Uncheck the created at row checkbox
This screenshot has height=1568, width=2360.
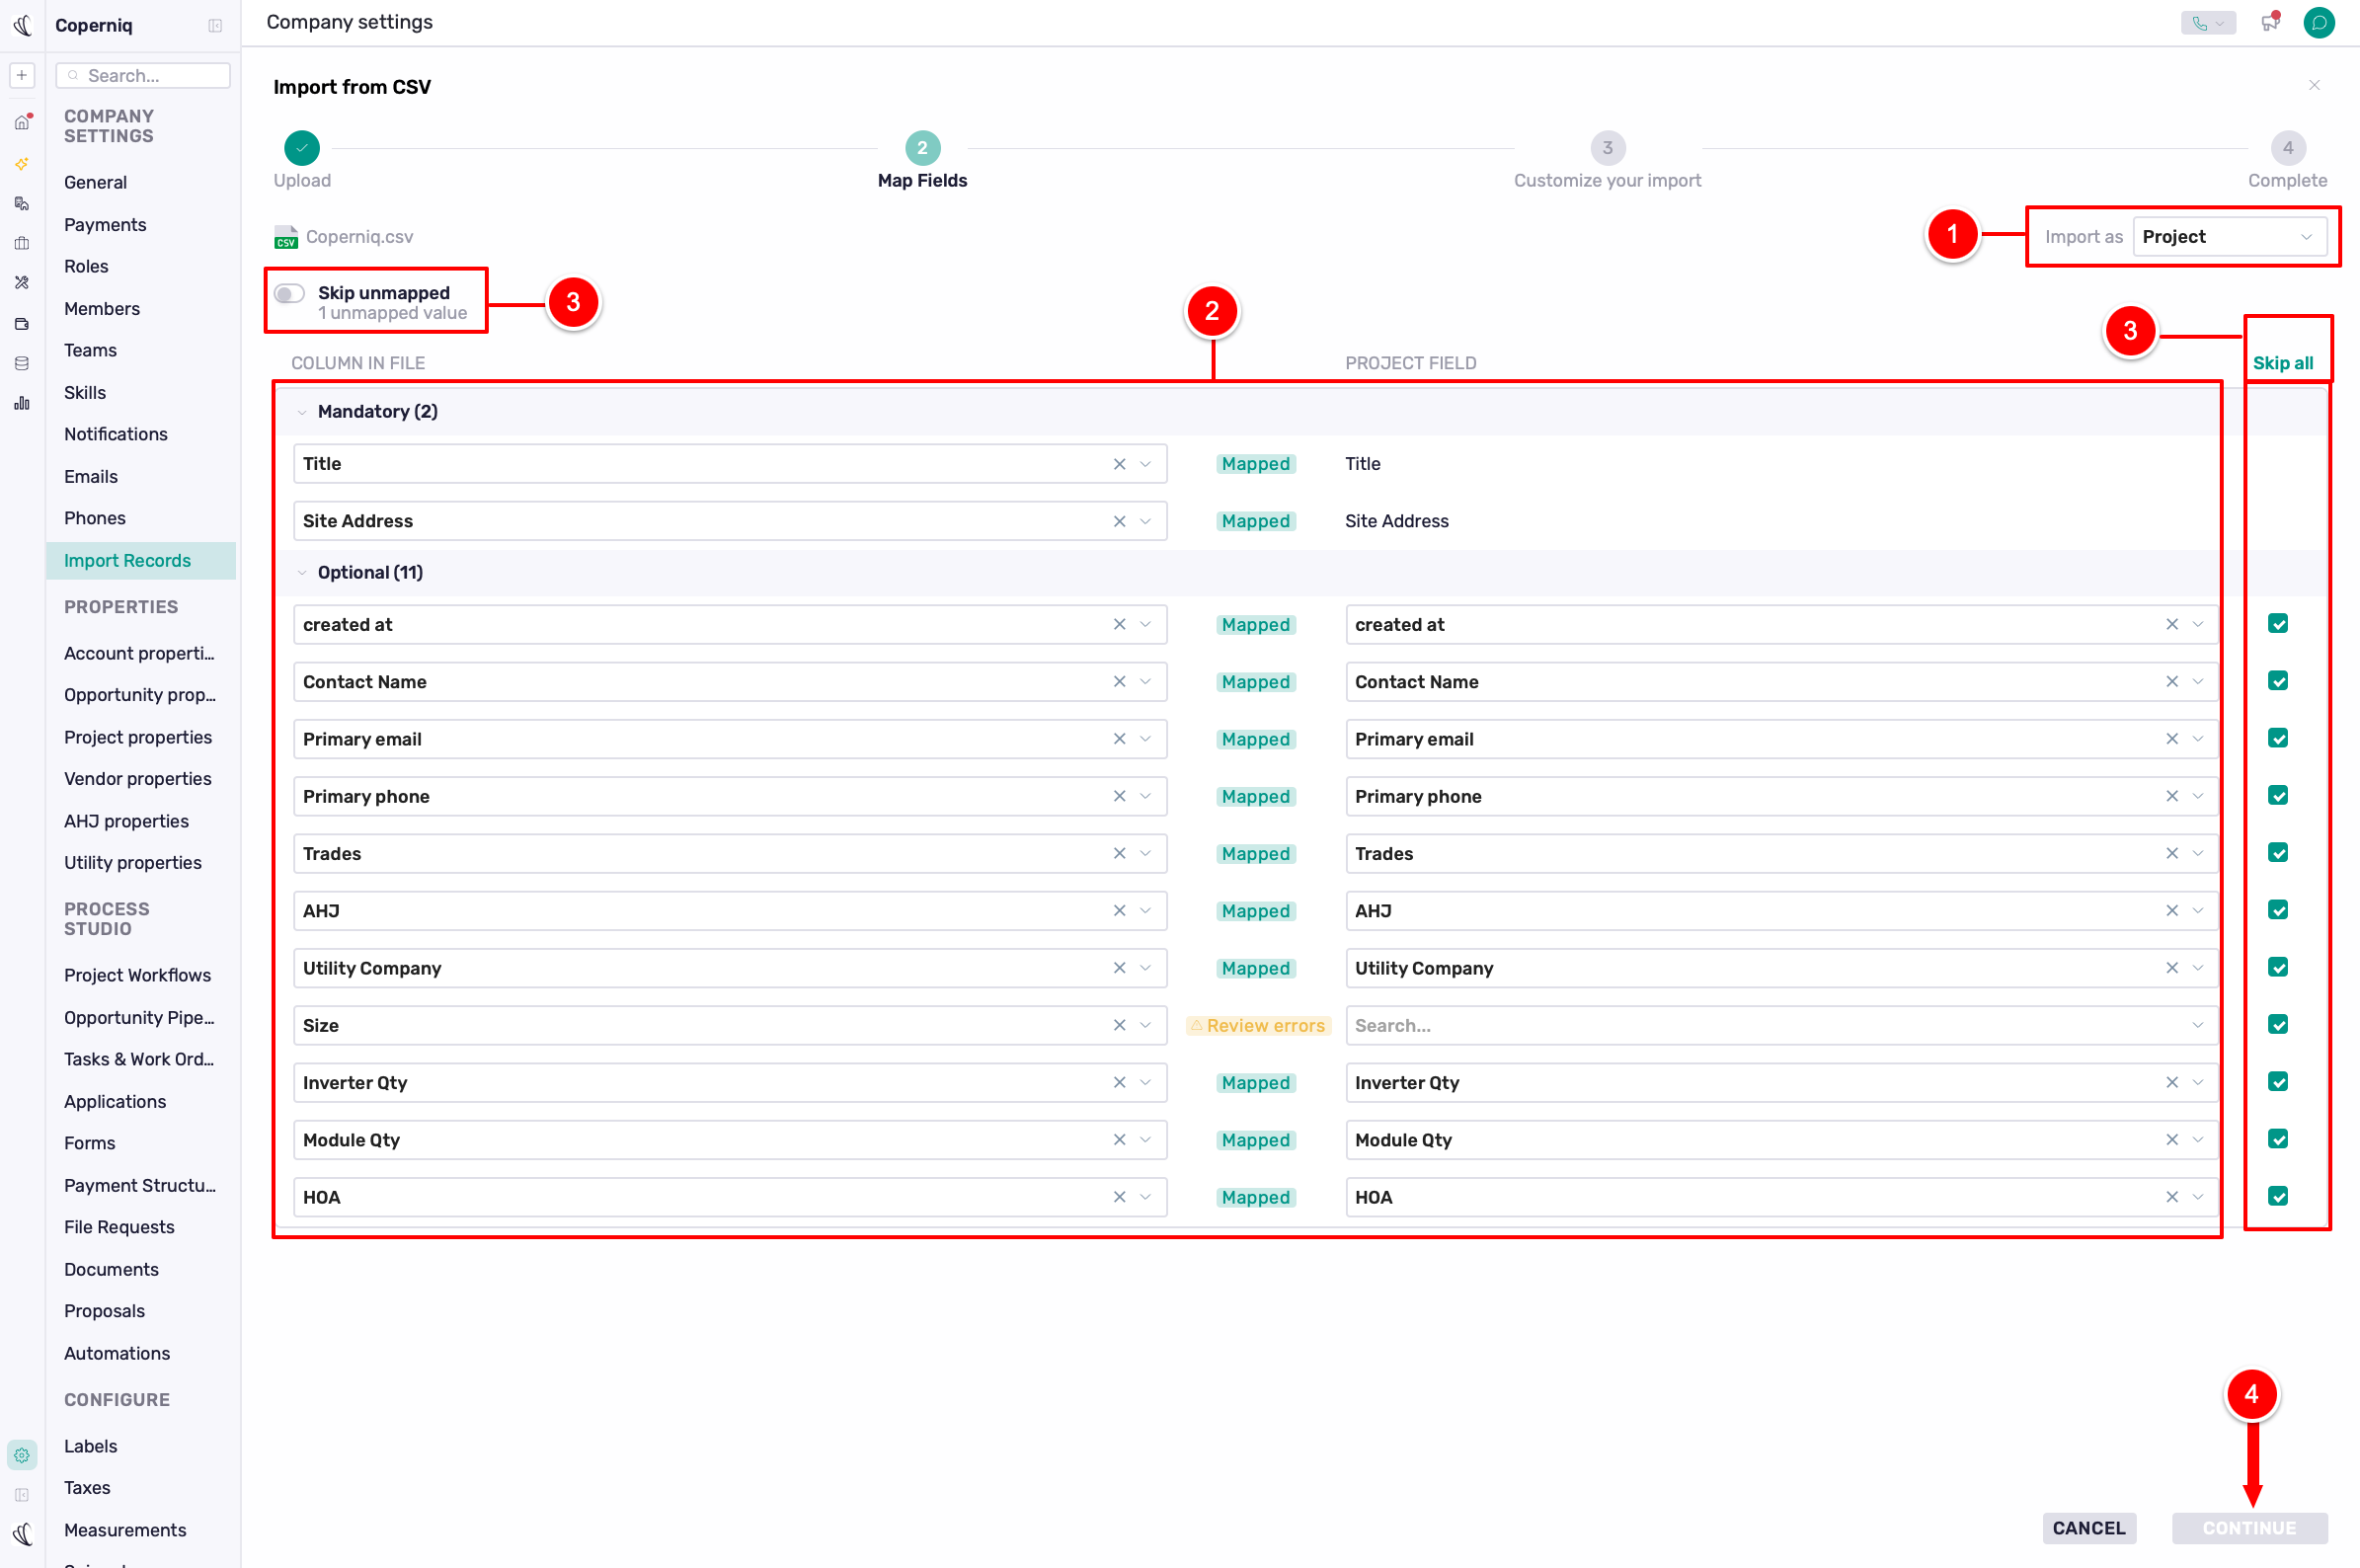[2278, 624]
